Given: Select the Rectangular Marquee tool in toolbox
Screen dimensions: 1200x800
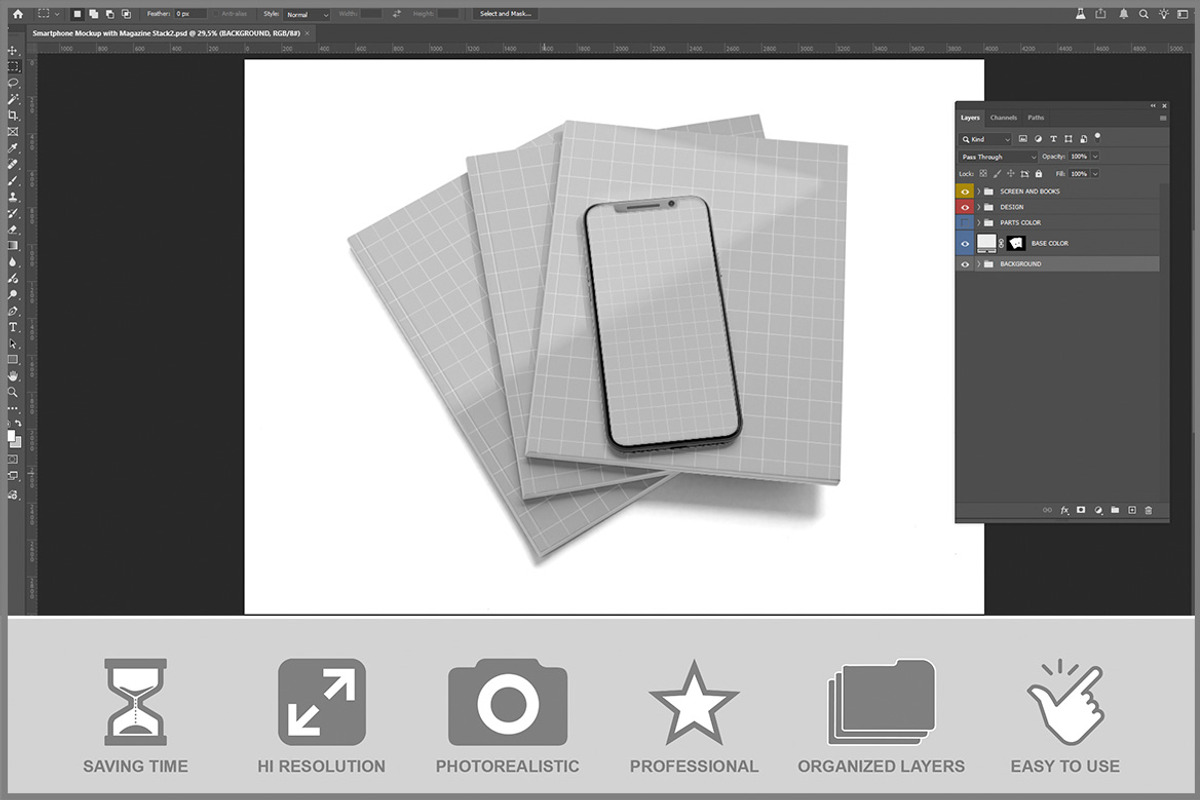Looking at the screenshot, I should [13, 66].
